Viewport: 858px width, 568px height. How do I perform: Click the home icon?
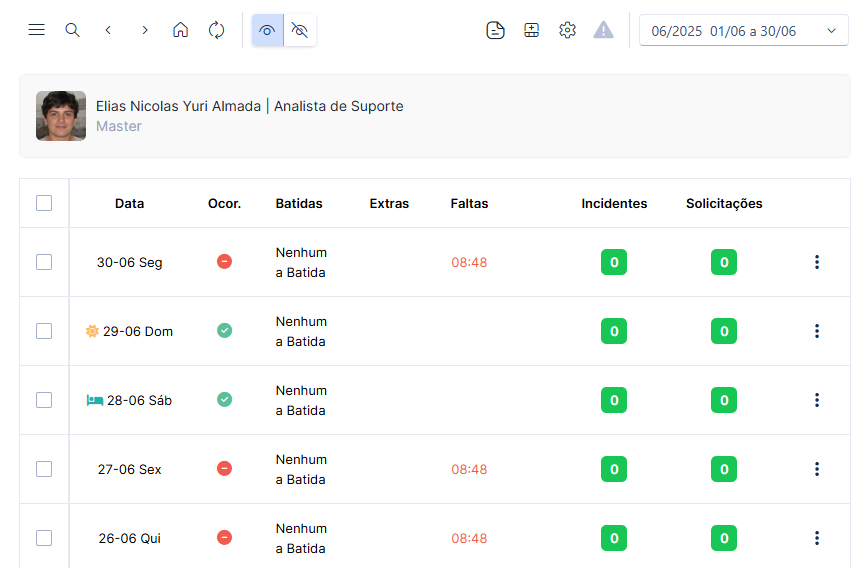181,30
